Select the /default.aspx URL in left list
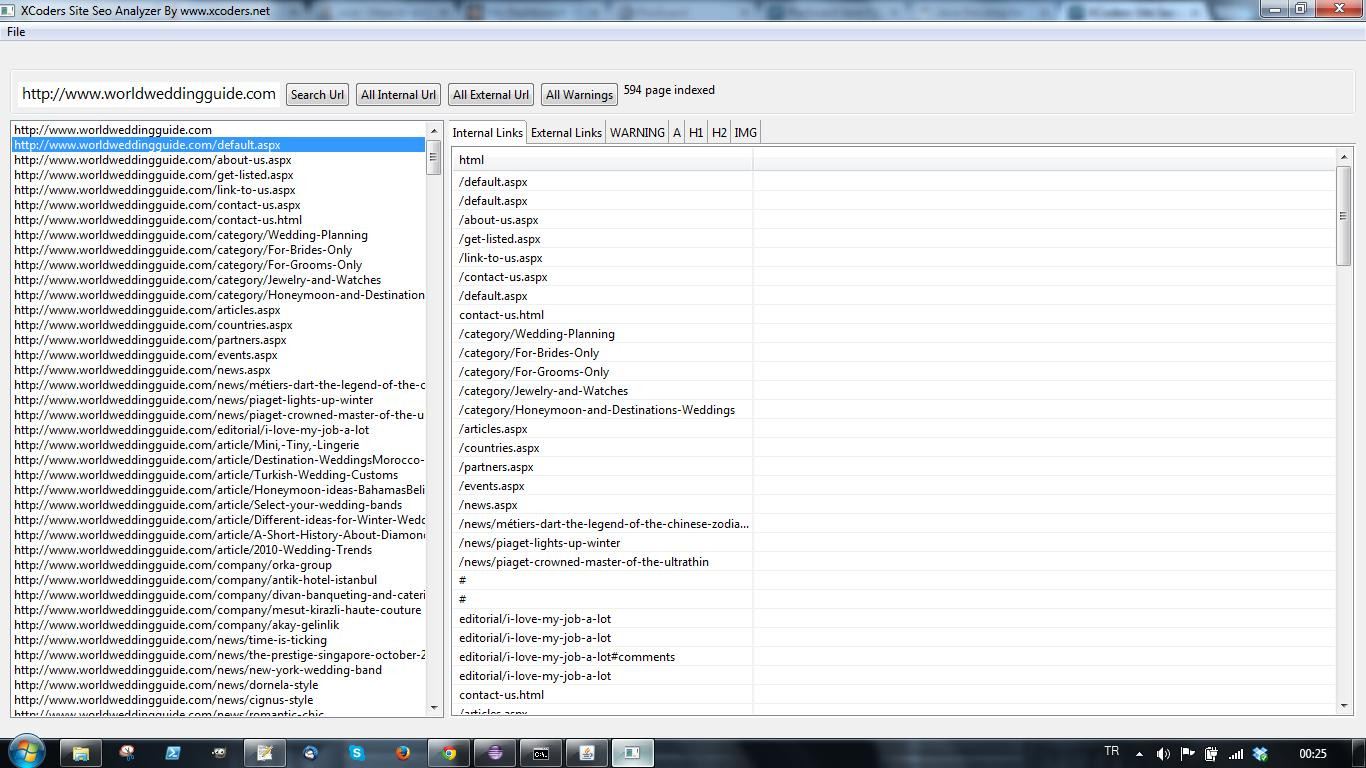Image resolution: width=1366 pixels, height=768 pixels. (x=219, y=144)
